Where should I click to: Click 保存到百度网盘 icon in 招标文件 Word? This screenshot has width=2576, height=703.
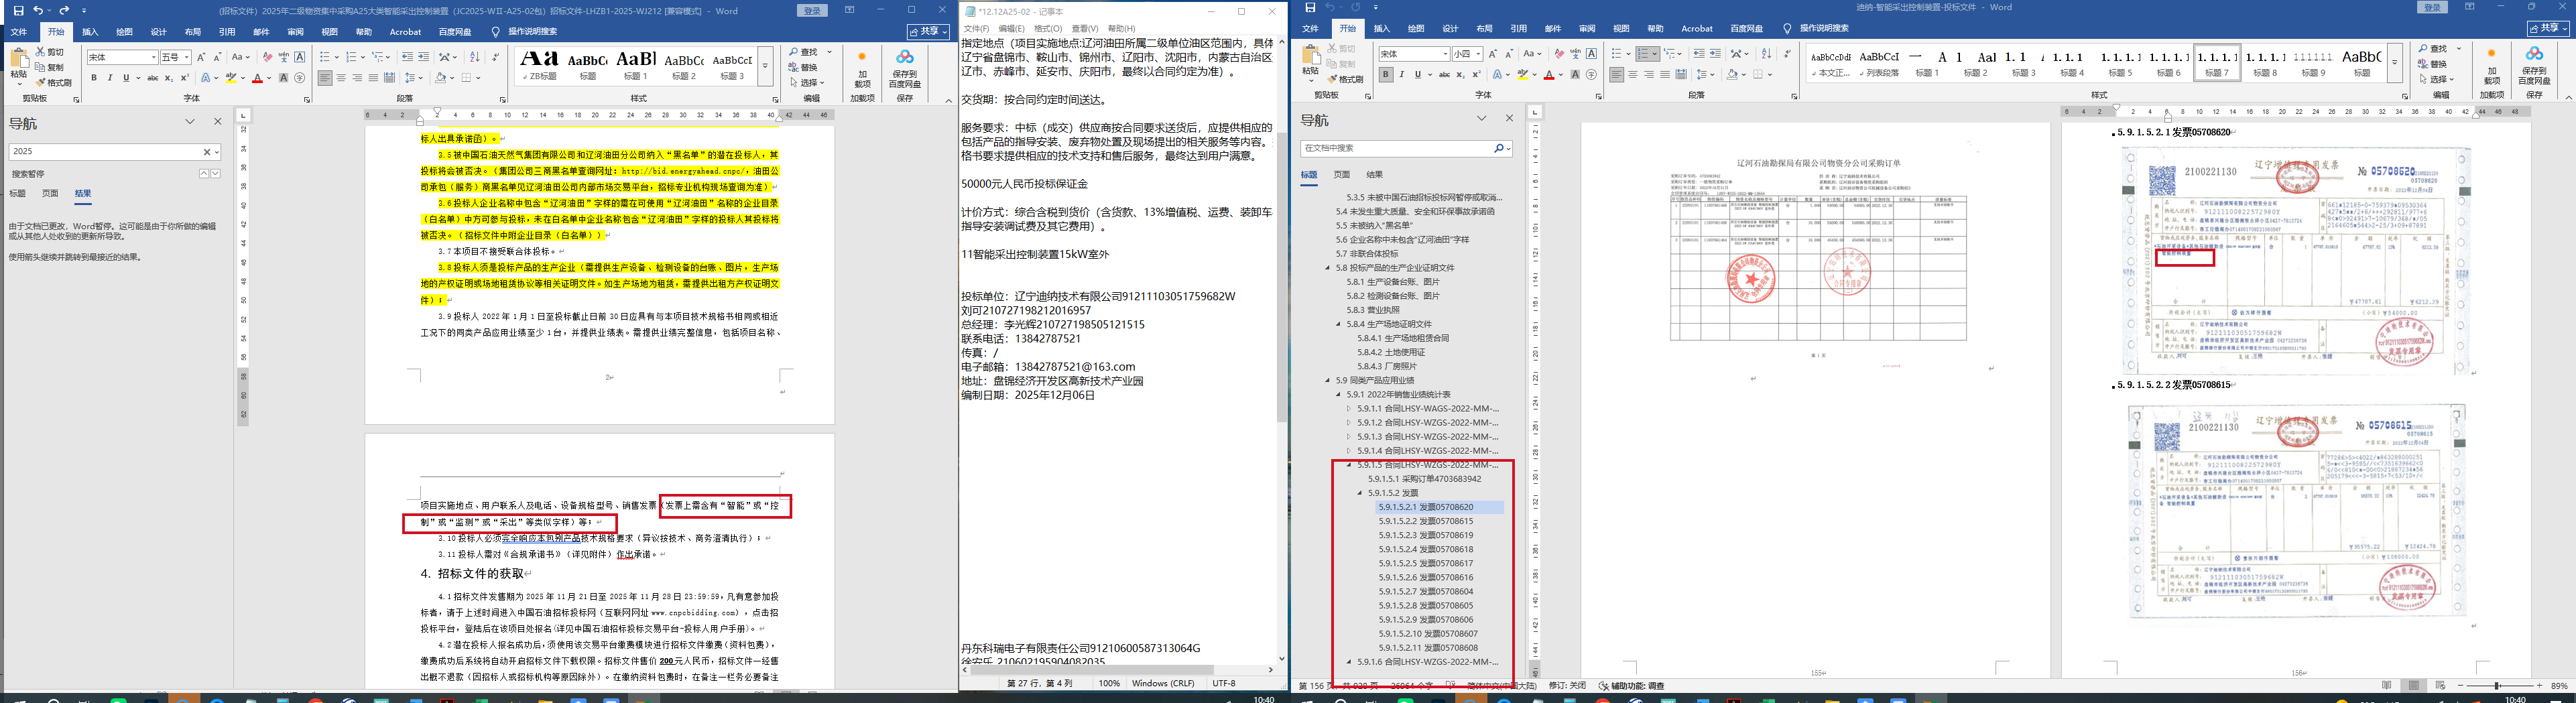point(905,67)
